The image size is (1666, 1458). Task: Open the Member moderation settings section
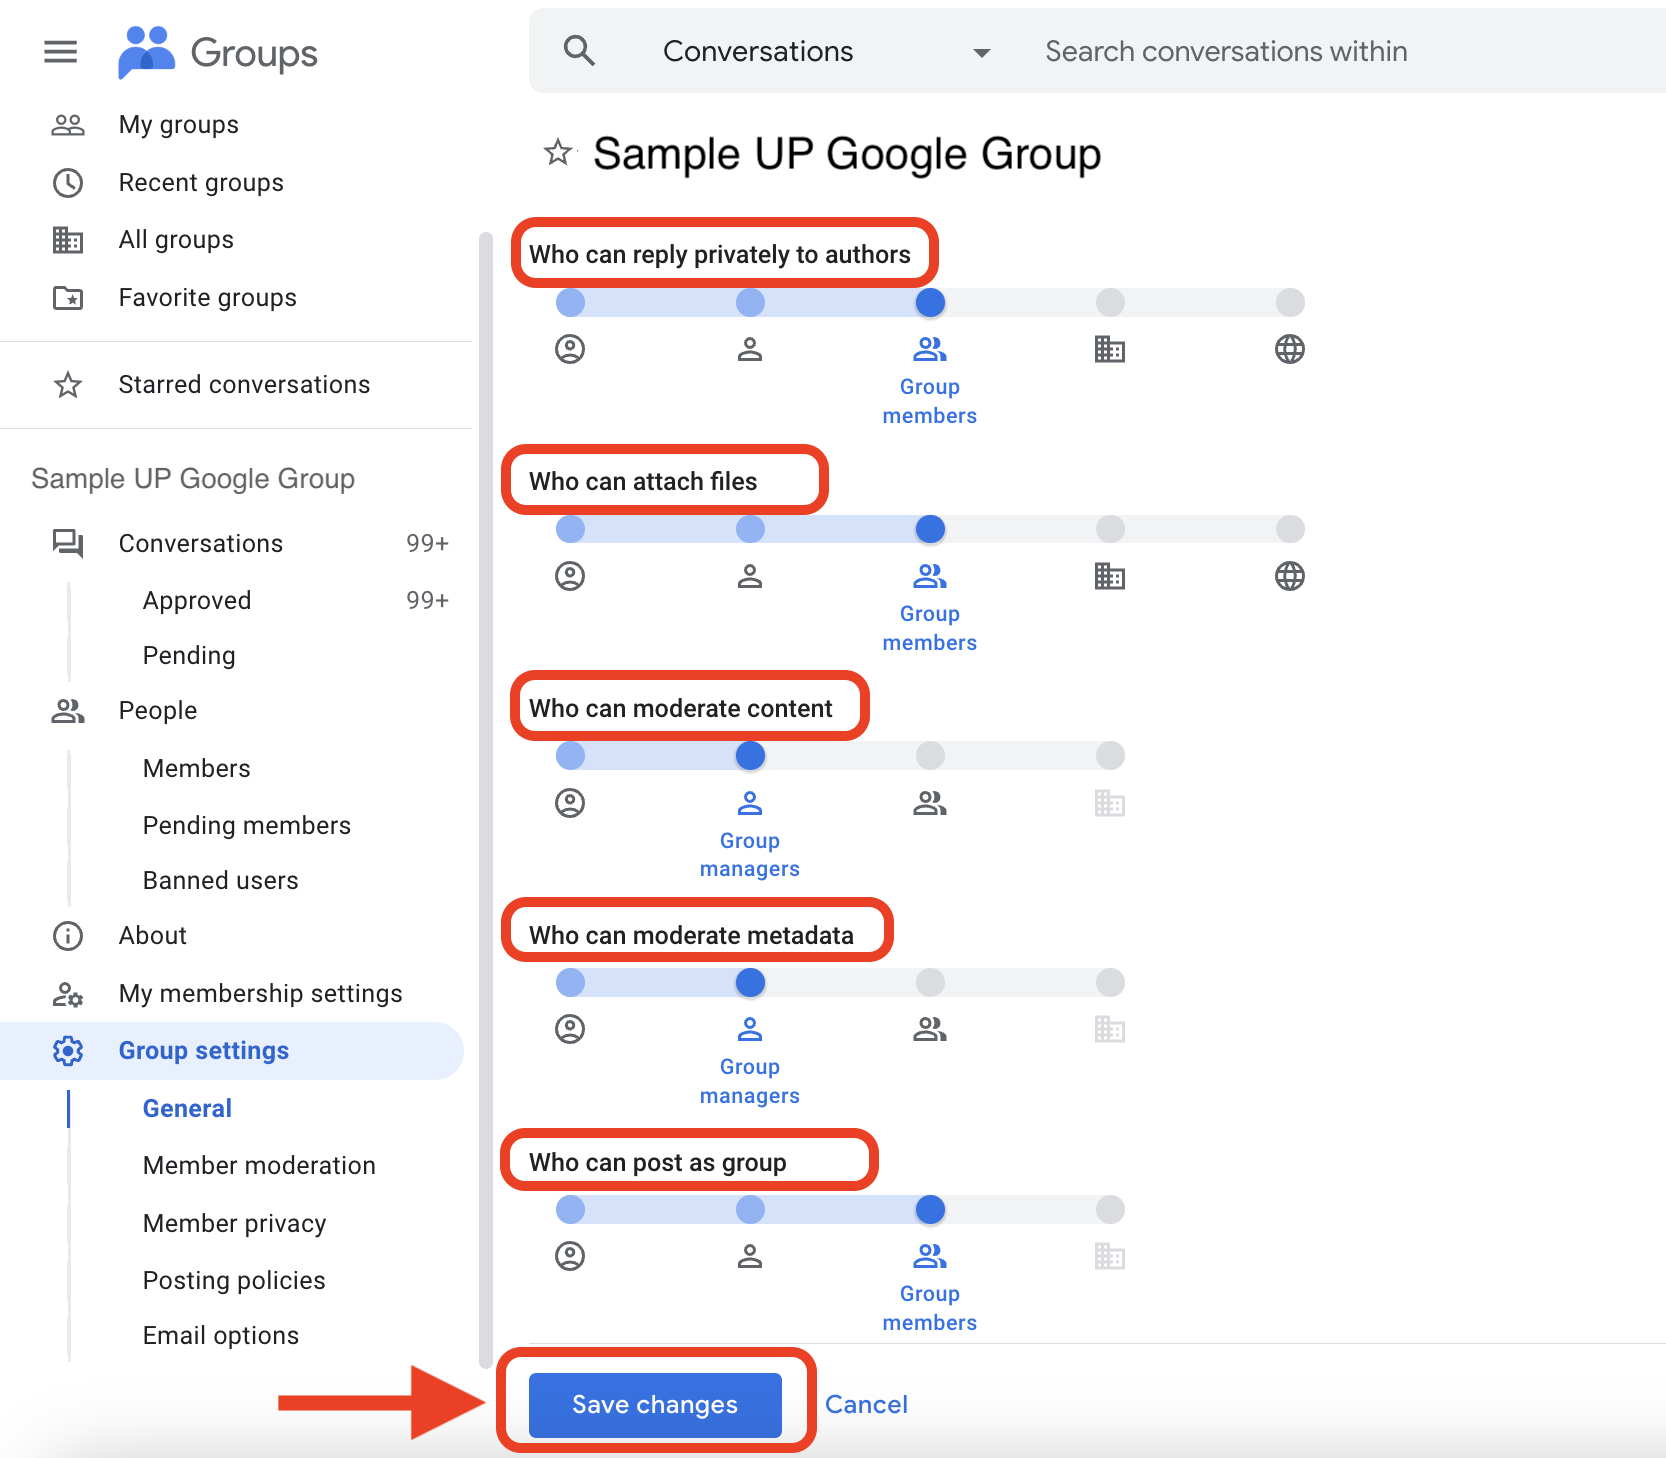[x=259, y=1165]
